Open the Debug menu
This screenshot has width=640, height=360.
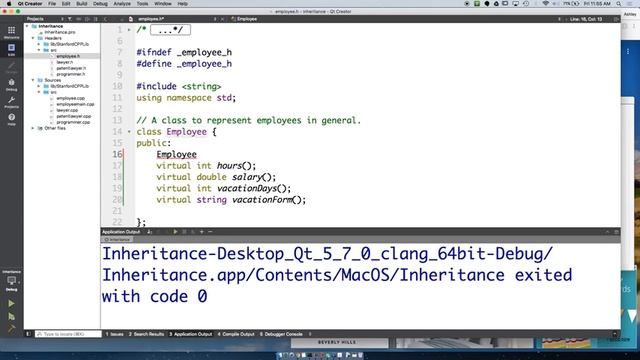coord(100,4)
